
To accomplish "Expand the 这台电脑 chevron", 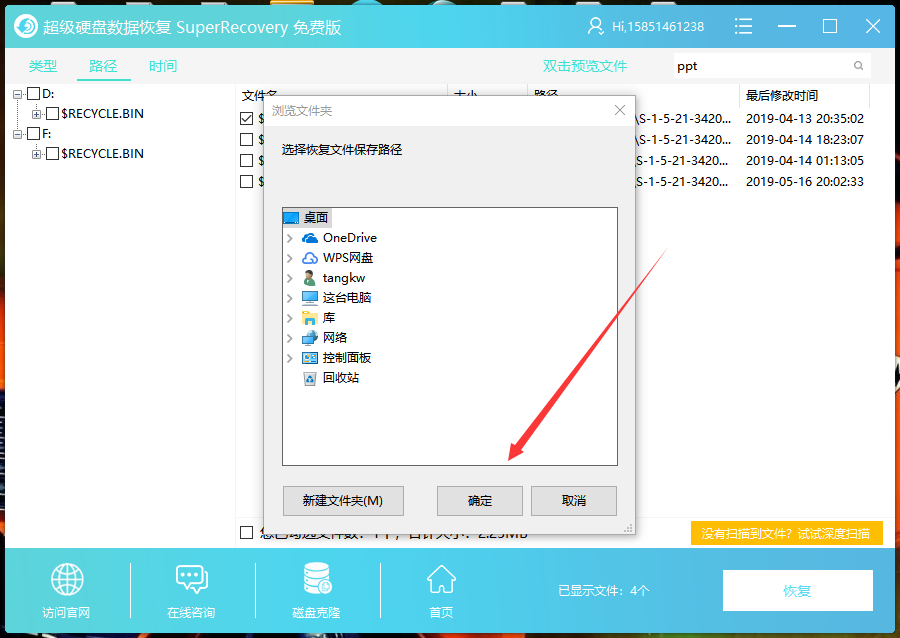I will [290, 298].
